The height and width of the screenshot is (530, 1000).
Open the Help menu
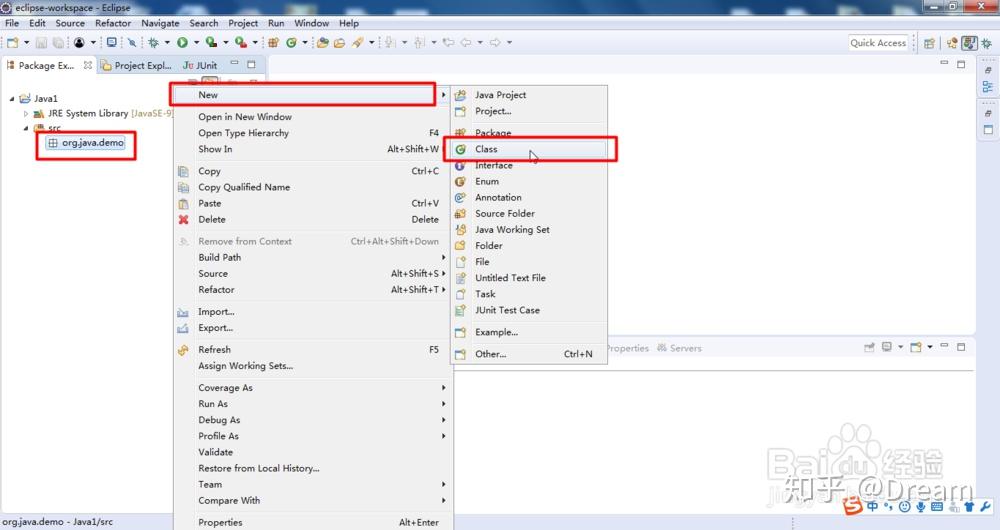pos(349,23)
